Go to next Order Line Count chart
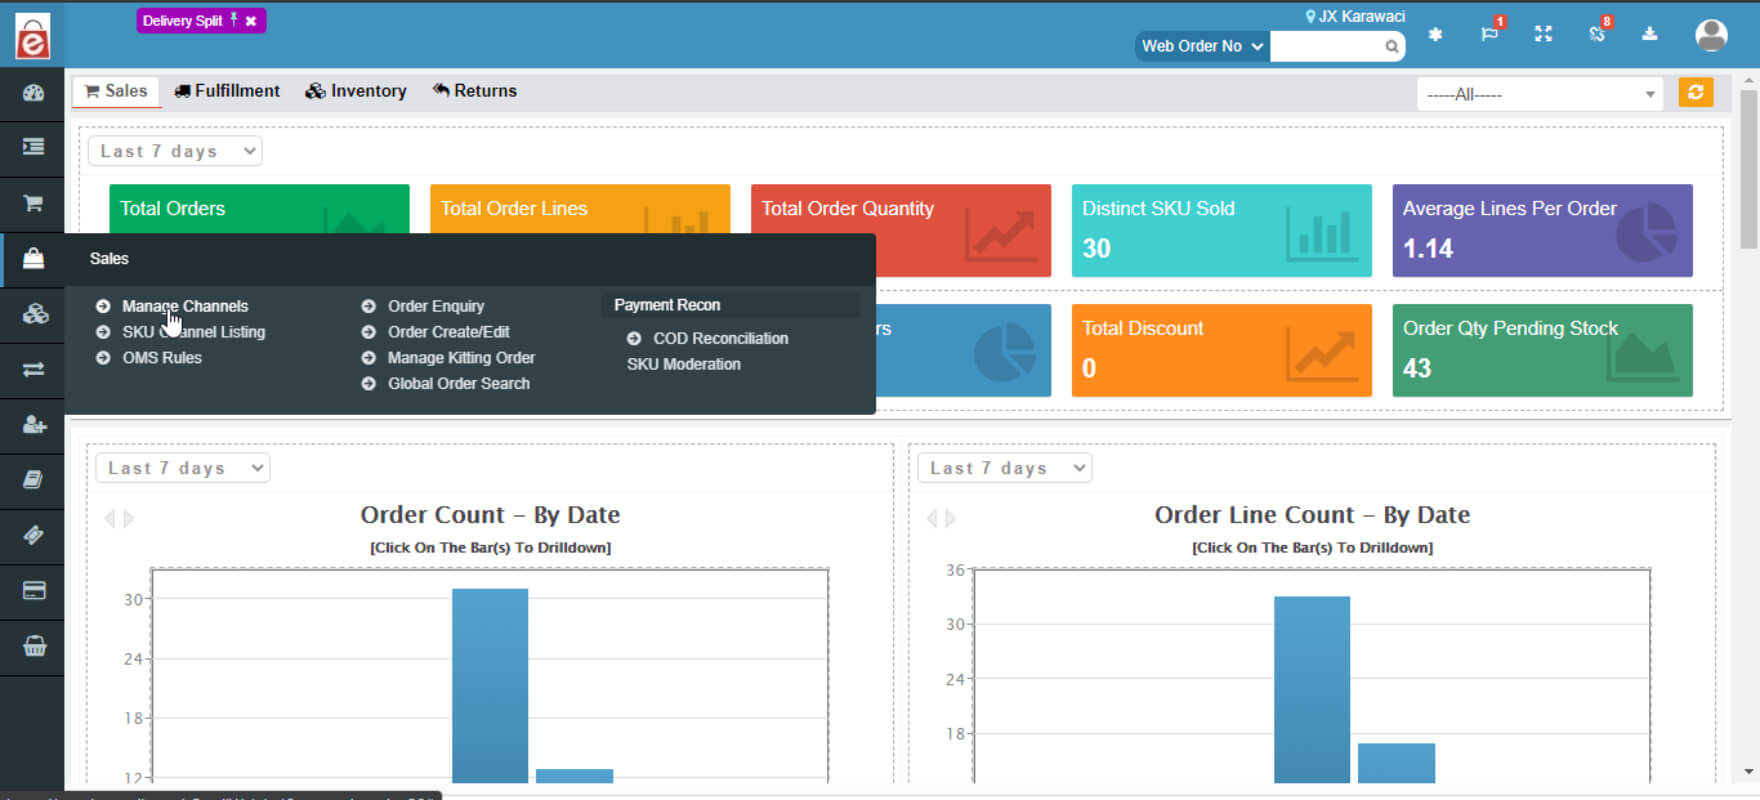 coord(950,518)
